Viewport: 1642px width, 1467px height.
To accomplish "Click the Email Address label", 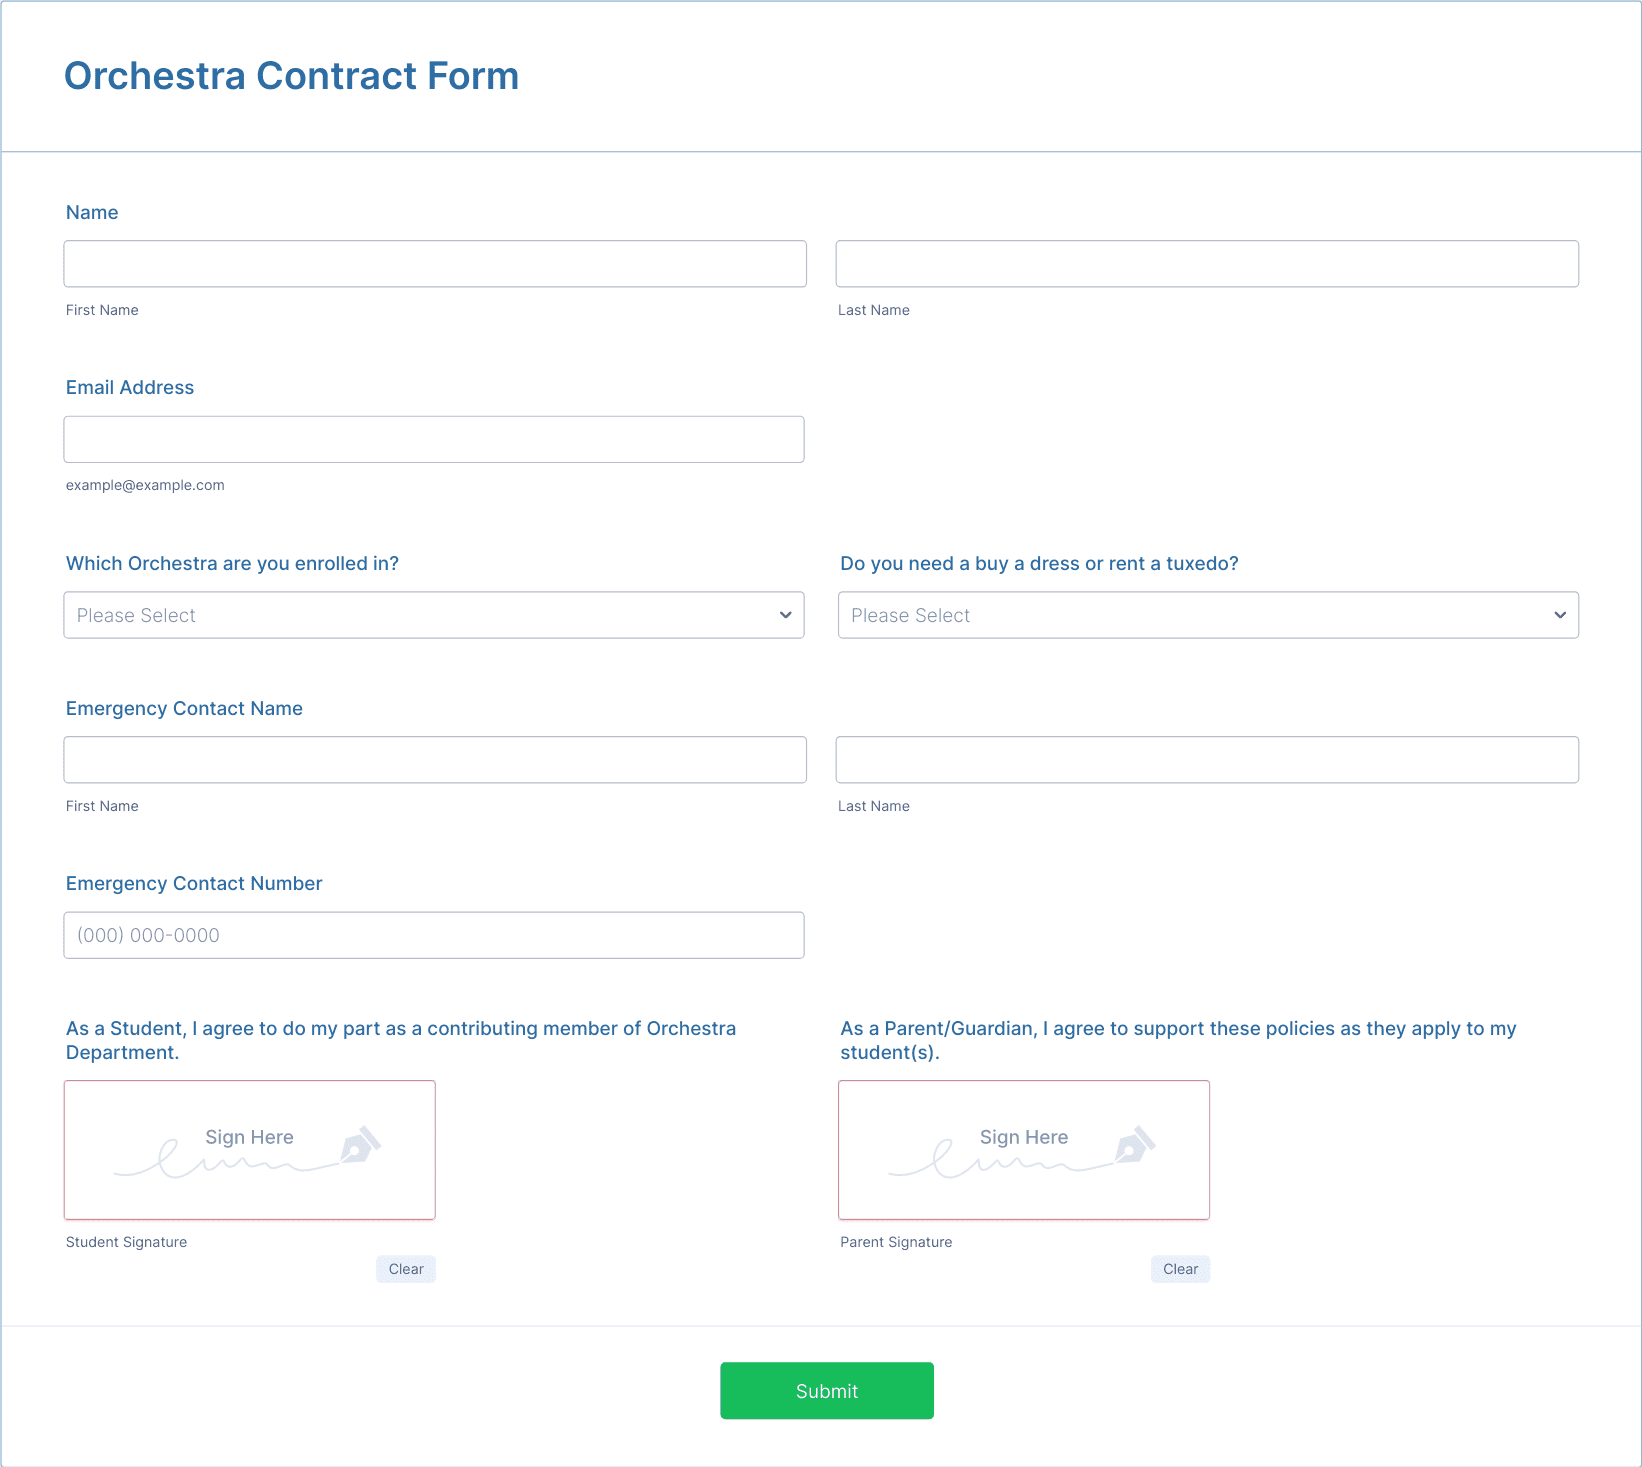I will click(x=130, y=388).
